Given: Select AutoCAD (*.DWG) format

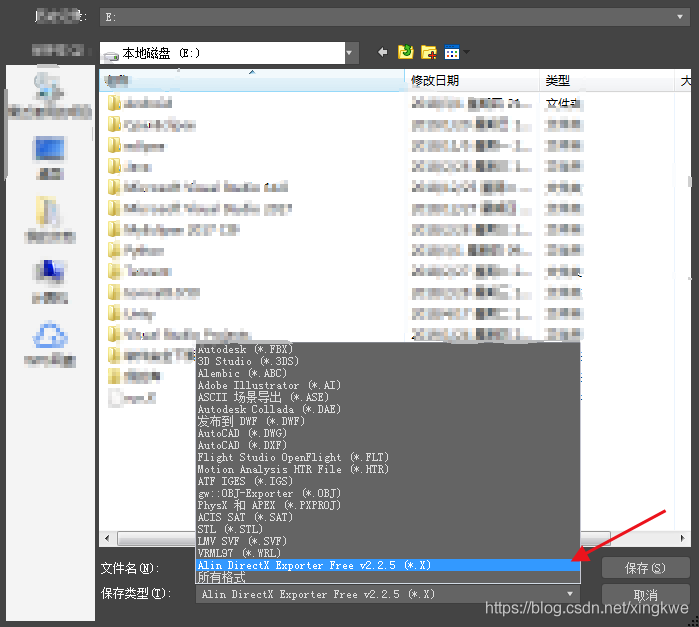Looking at the screenshot, I should [388, 433].
